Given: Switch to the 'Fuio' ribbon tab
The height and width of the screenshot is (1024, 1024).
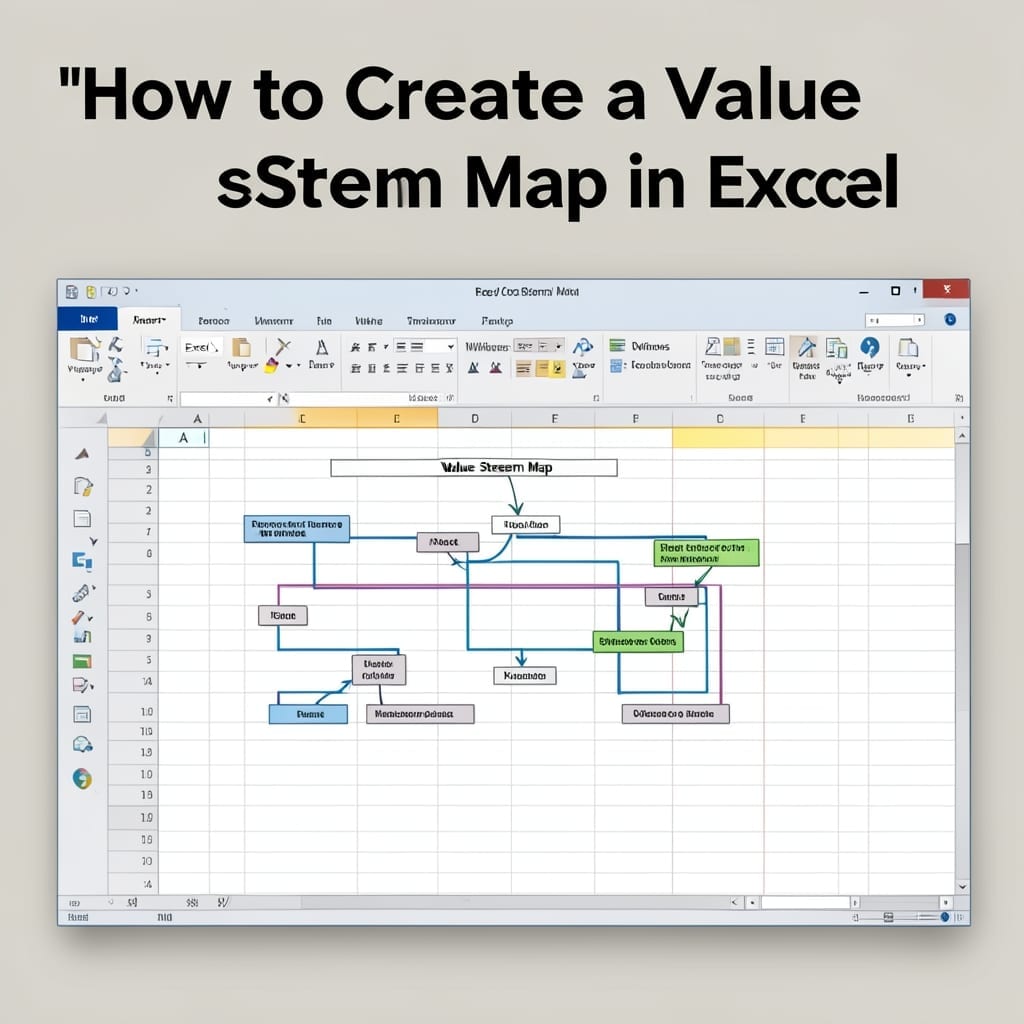Looking at the screenshot, I should point(324,321).
